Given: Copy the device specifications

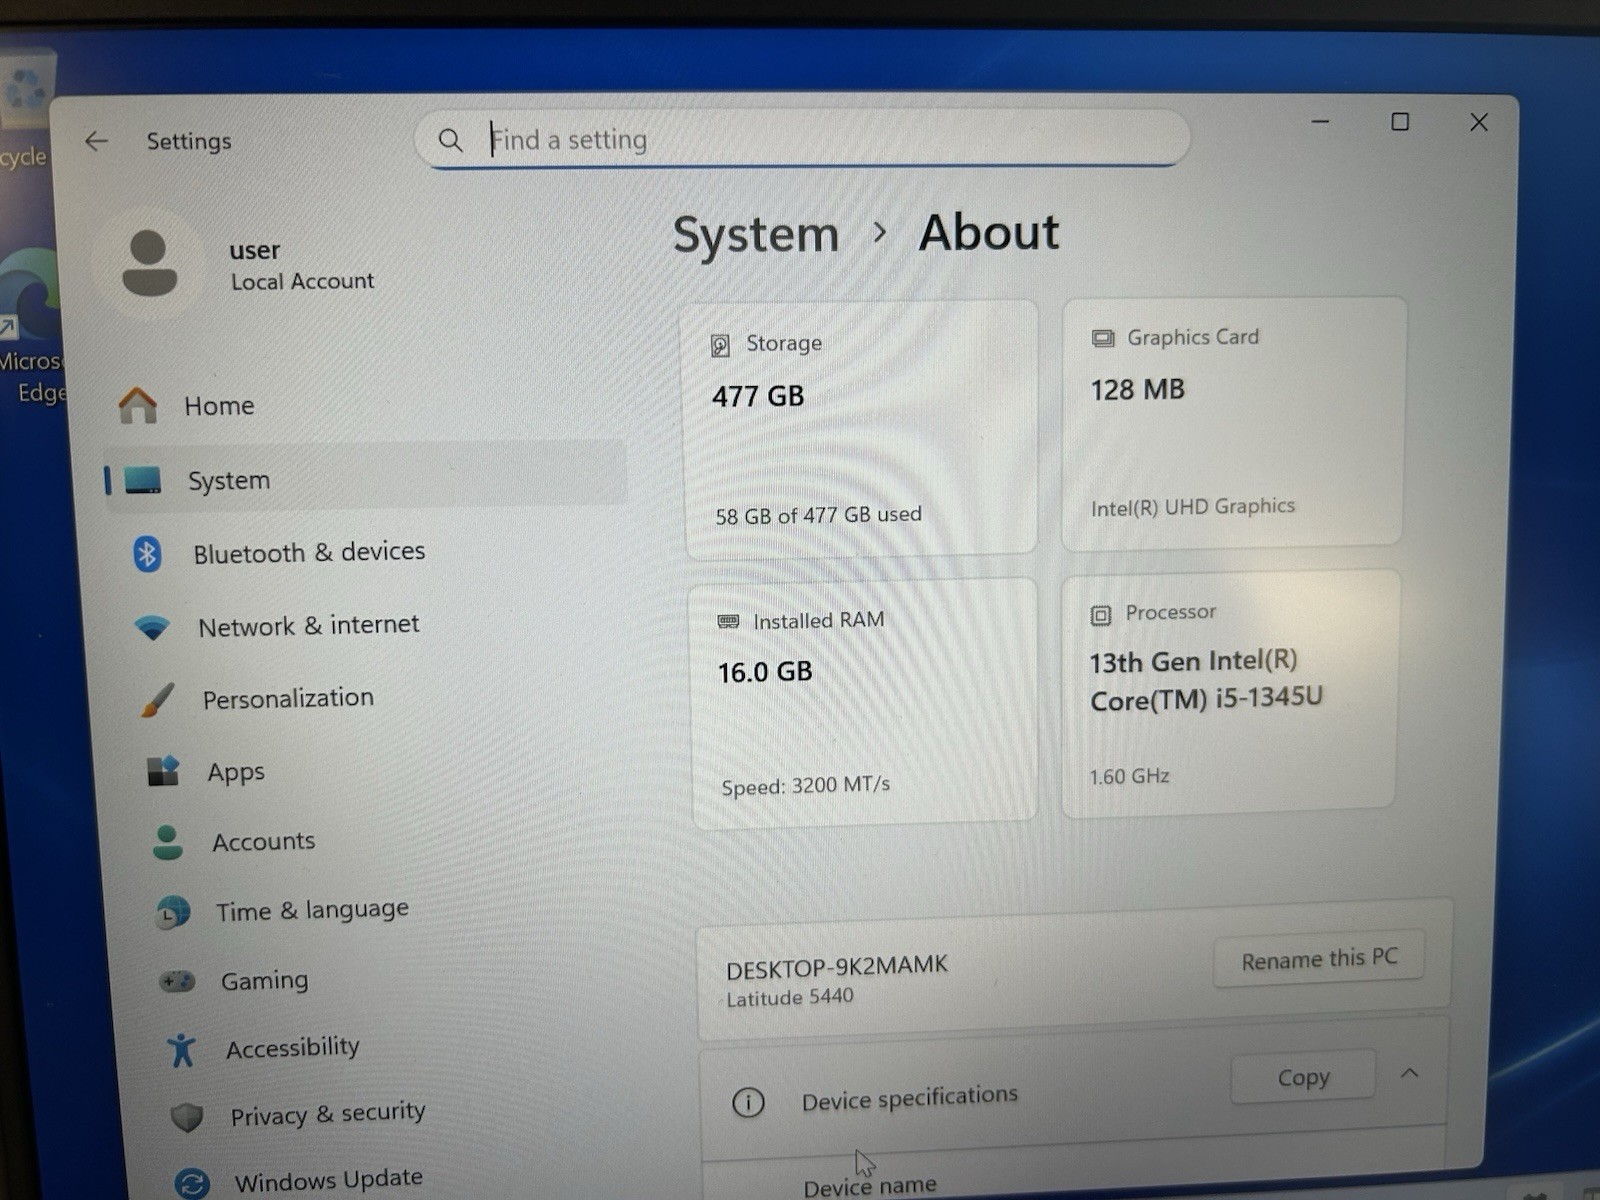Looking at the screenshot, I should click(x=1303, y=1078).
